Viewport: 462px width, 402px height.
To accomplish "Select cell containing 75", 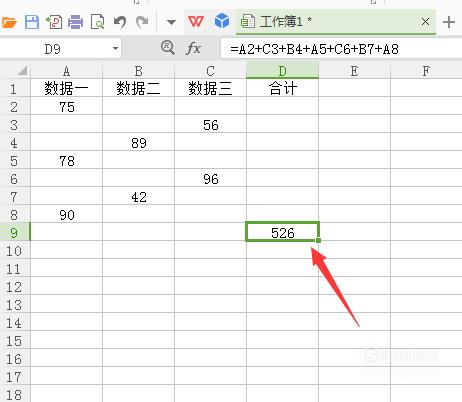I will click(66, 107).
